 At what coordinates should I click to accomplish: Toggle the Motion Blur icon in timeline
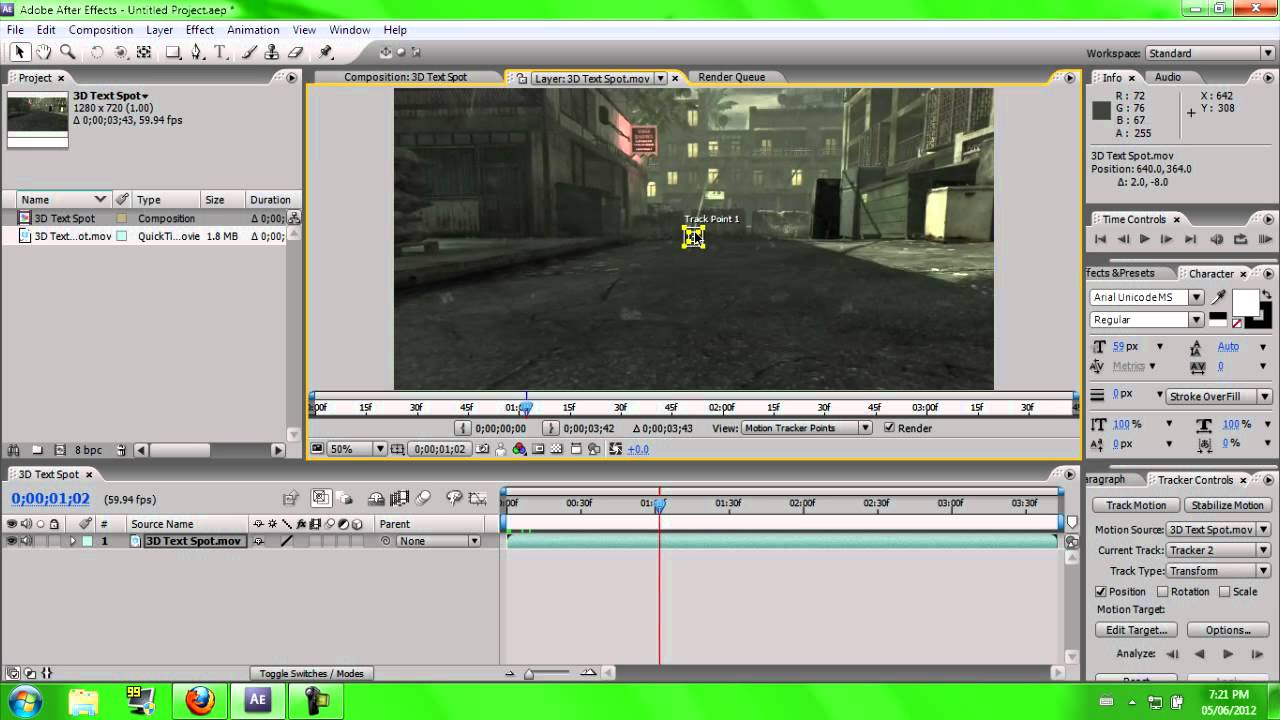pyautogui.click(x=423, y=497)
